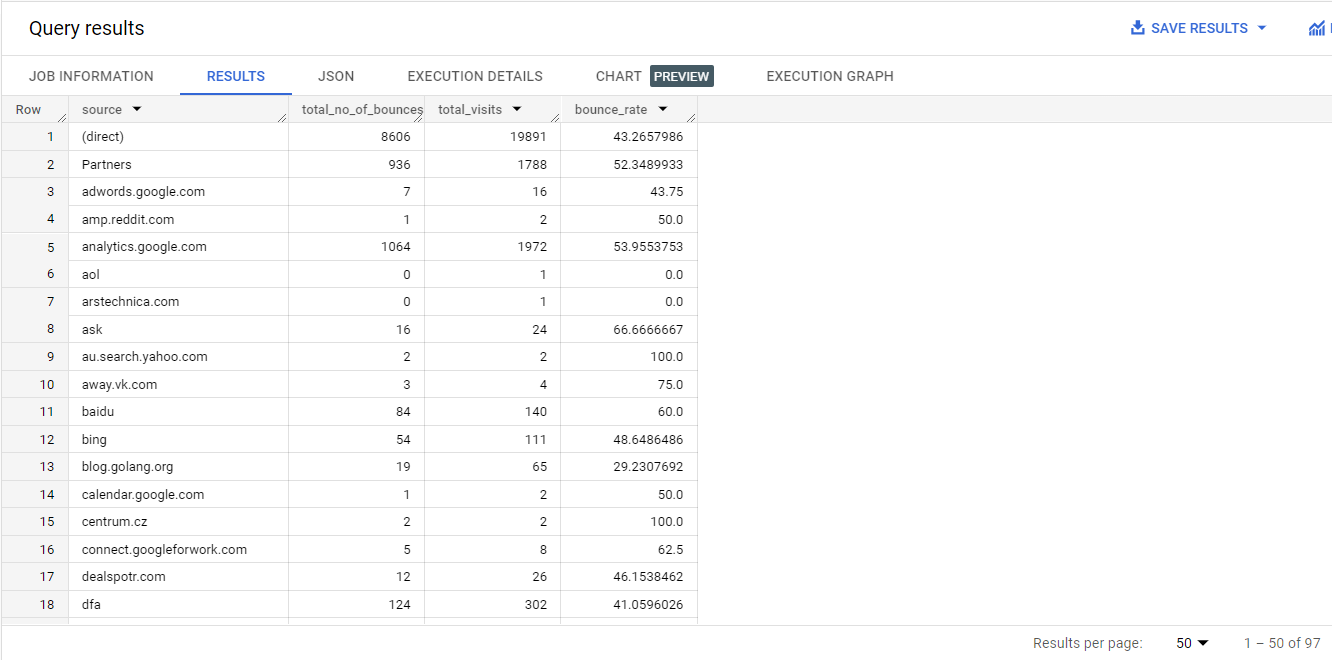Click the bing row in the results table

tap(91, 439)
